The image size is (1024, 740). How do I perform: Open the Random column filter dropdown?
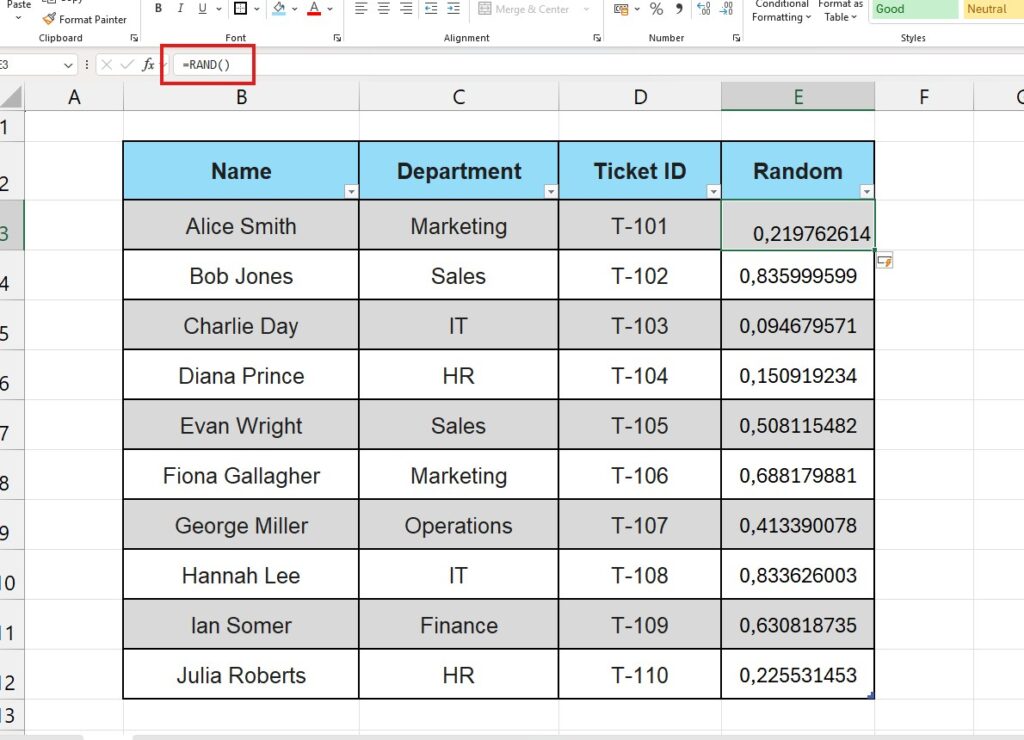coord(868,191)
